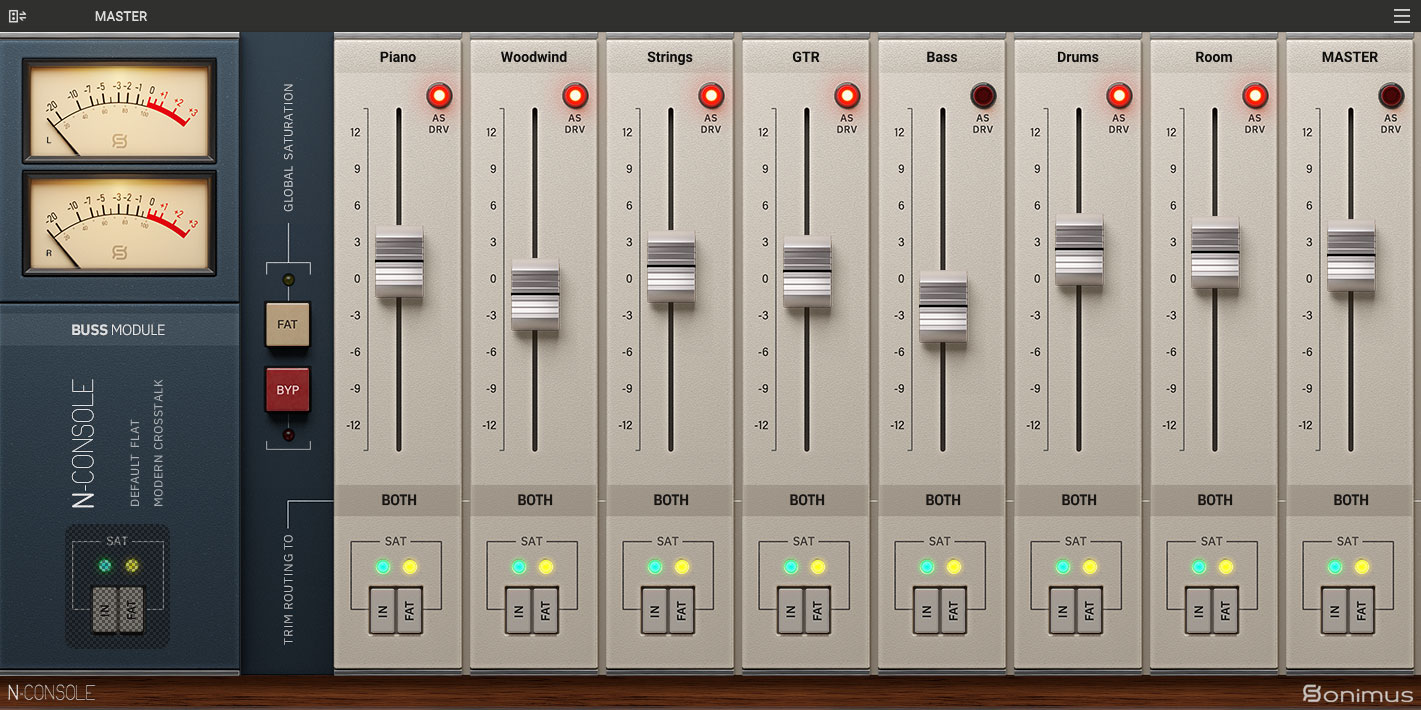This screenshot has width=1421, height=710.
Task: Toggle the SAT FAT switch on MASTER channel
Action: pos(1362,610)
